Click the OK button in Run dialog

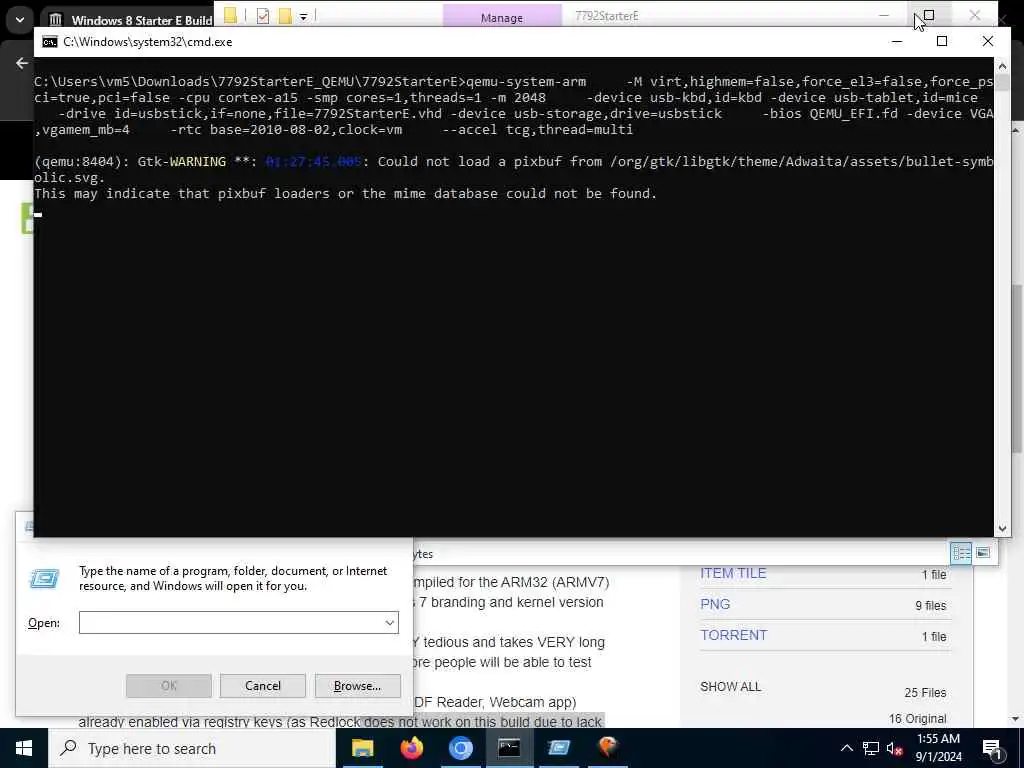click(x=168, y=686)
